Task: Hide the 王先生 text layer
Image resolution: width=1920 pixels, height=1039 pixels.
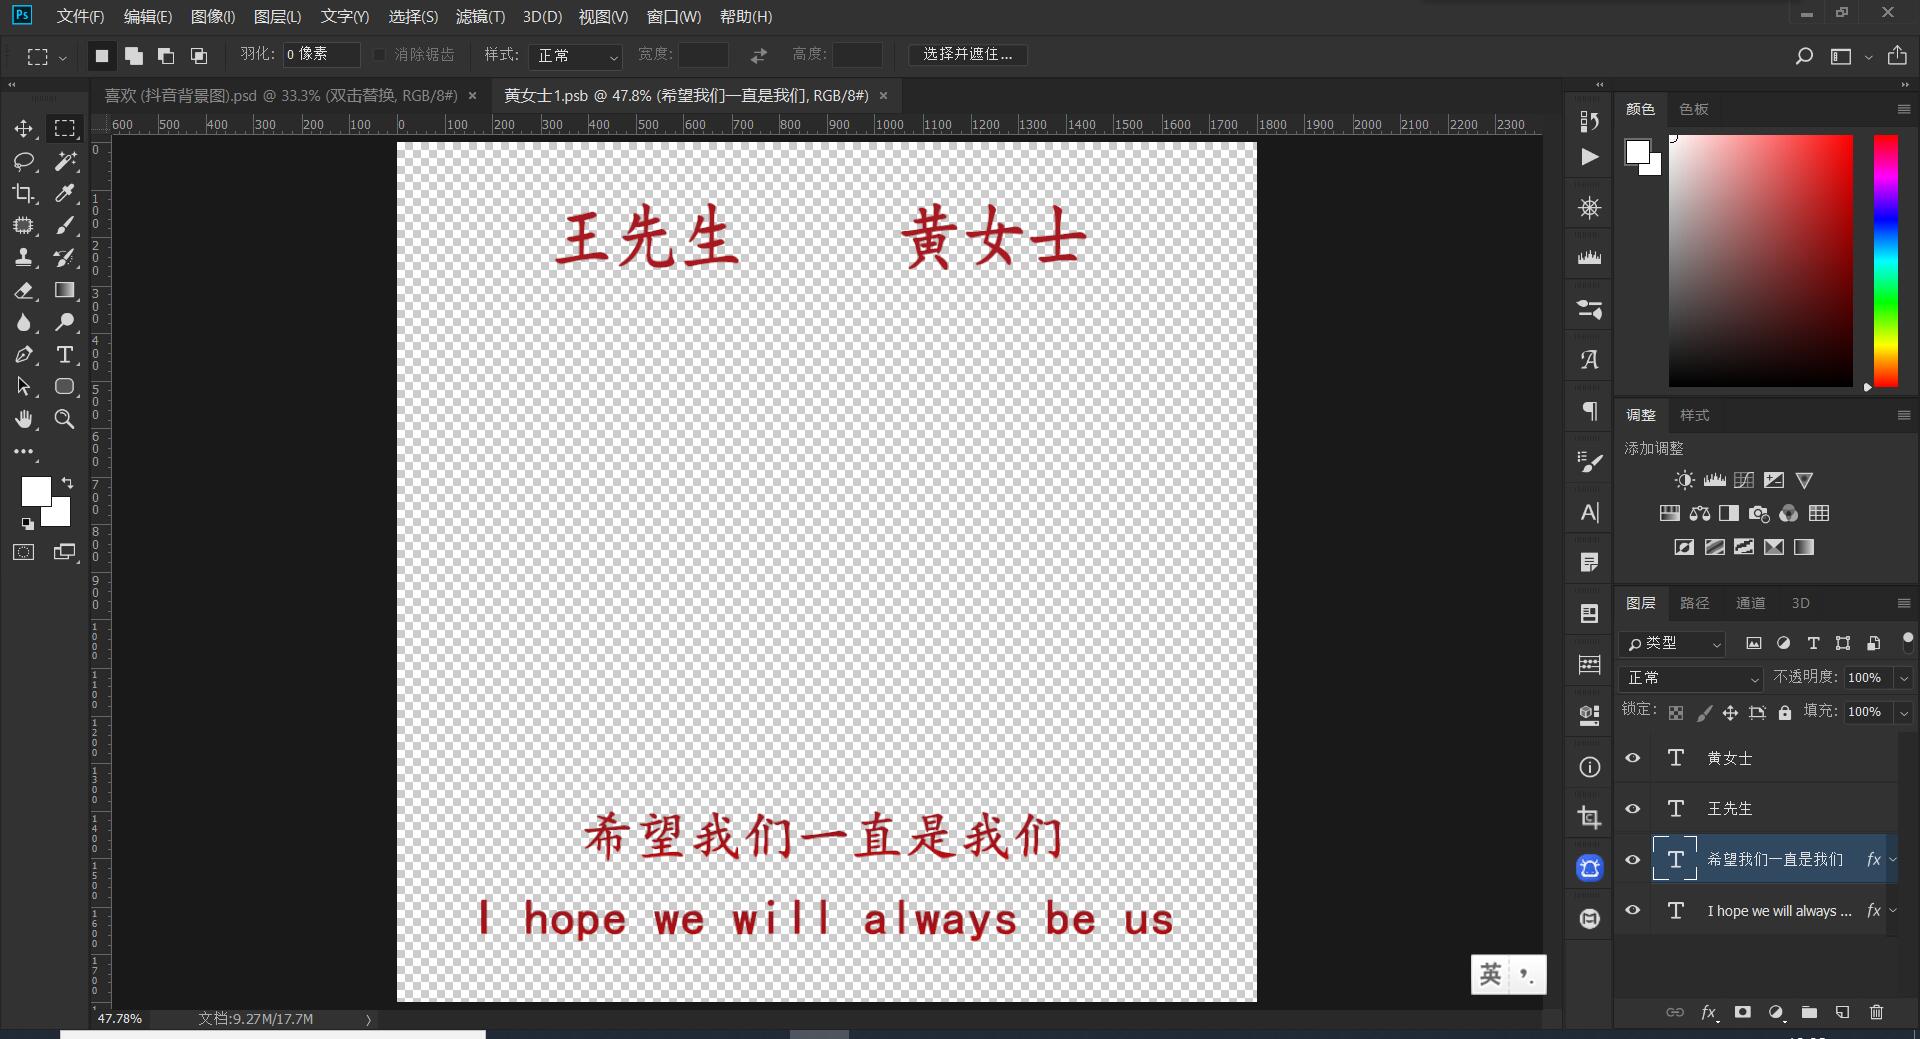Action: click(x=1633, y=808)
